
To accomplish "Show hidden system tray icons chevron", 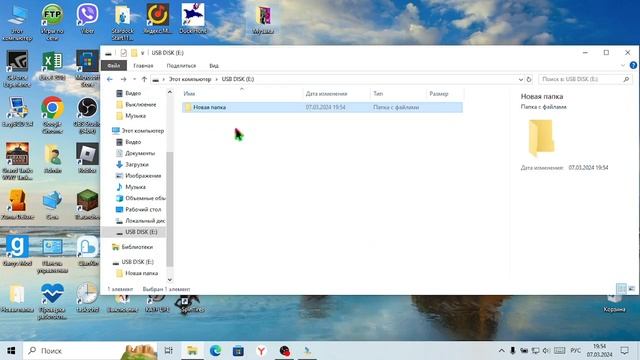I will pyautogui.click(x=501, y=351).
